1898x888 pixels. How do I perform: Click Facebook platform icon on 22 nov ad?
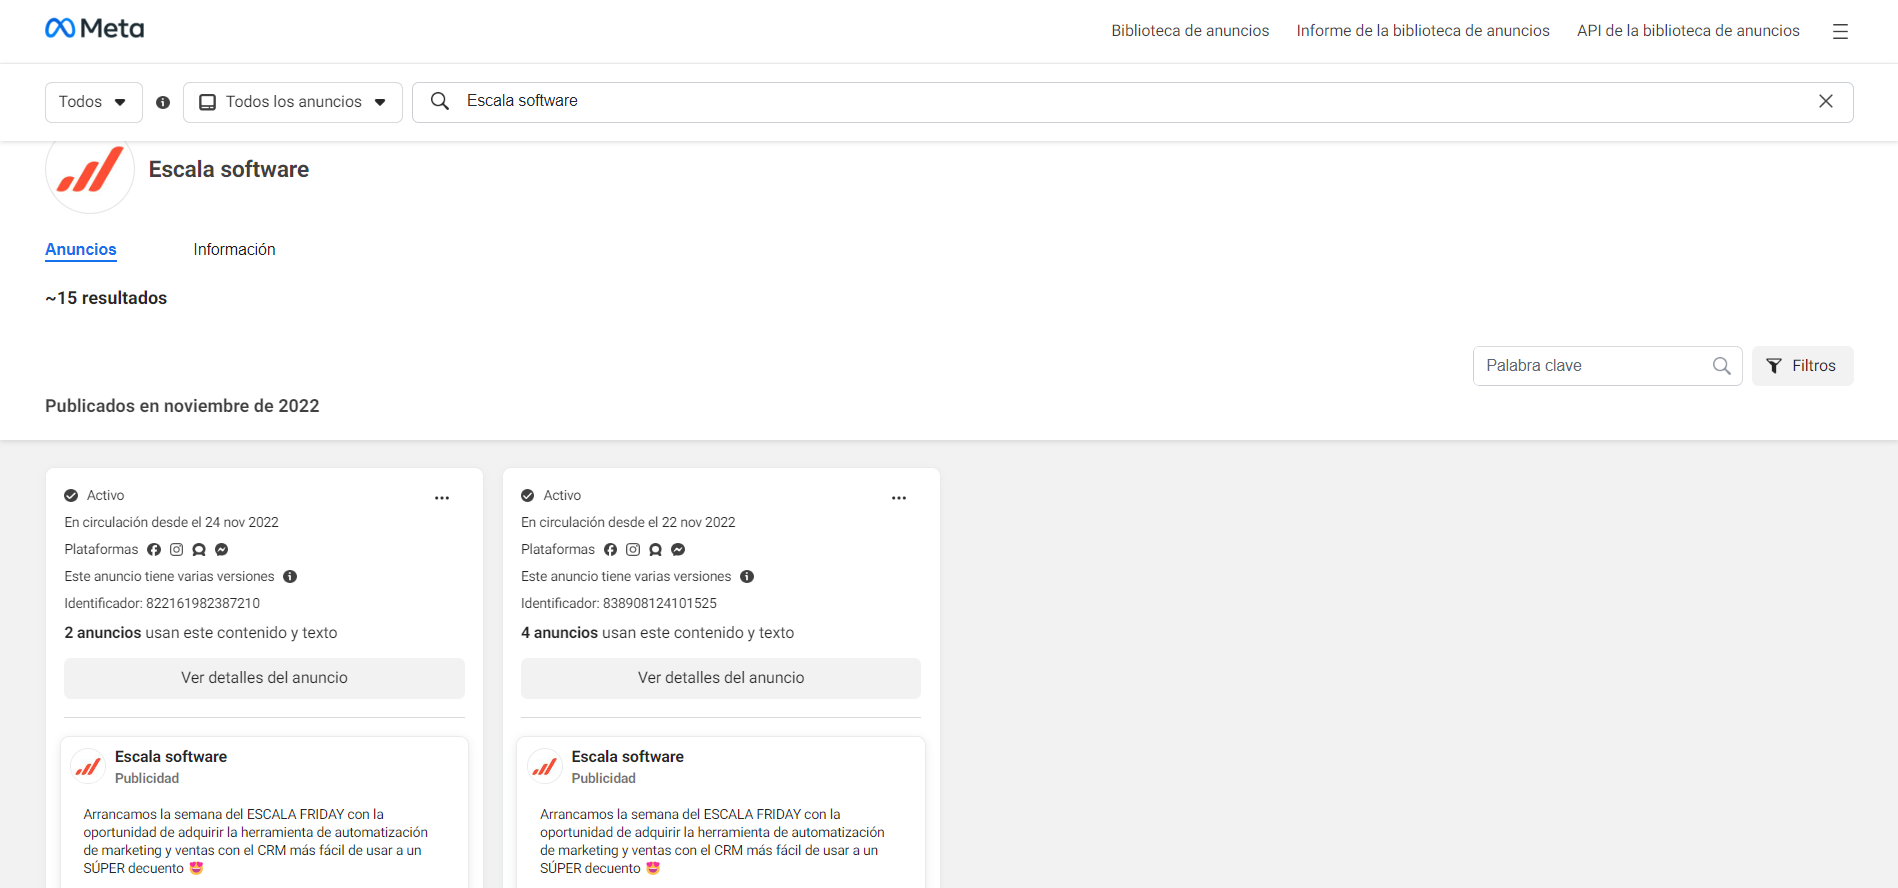610,549
